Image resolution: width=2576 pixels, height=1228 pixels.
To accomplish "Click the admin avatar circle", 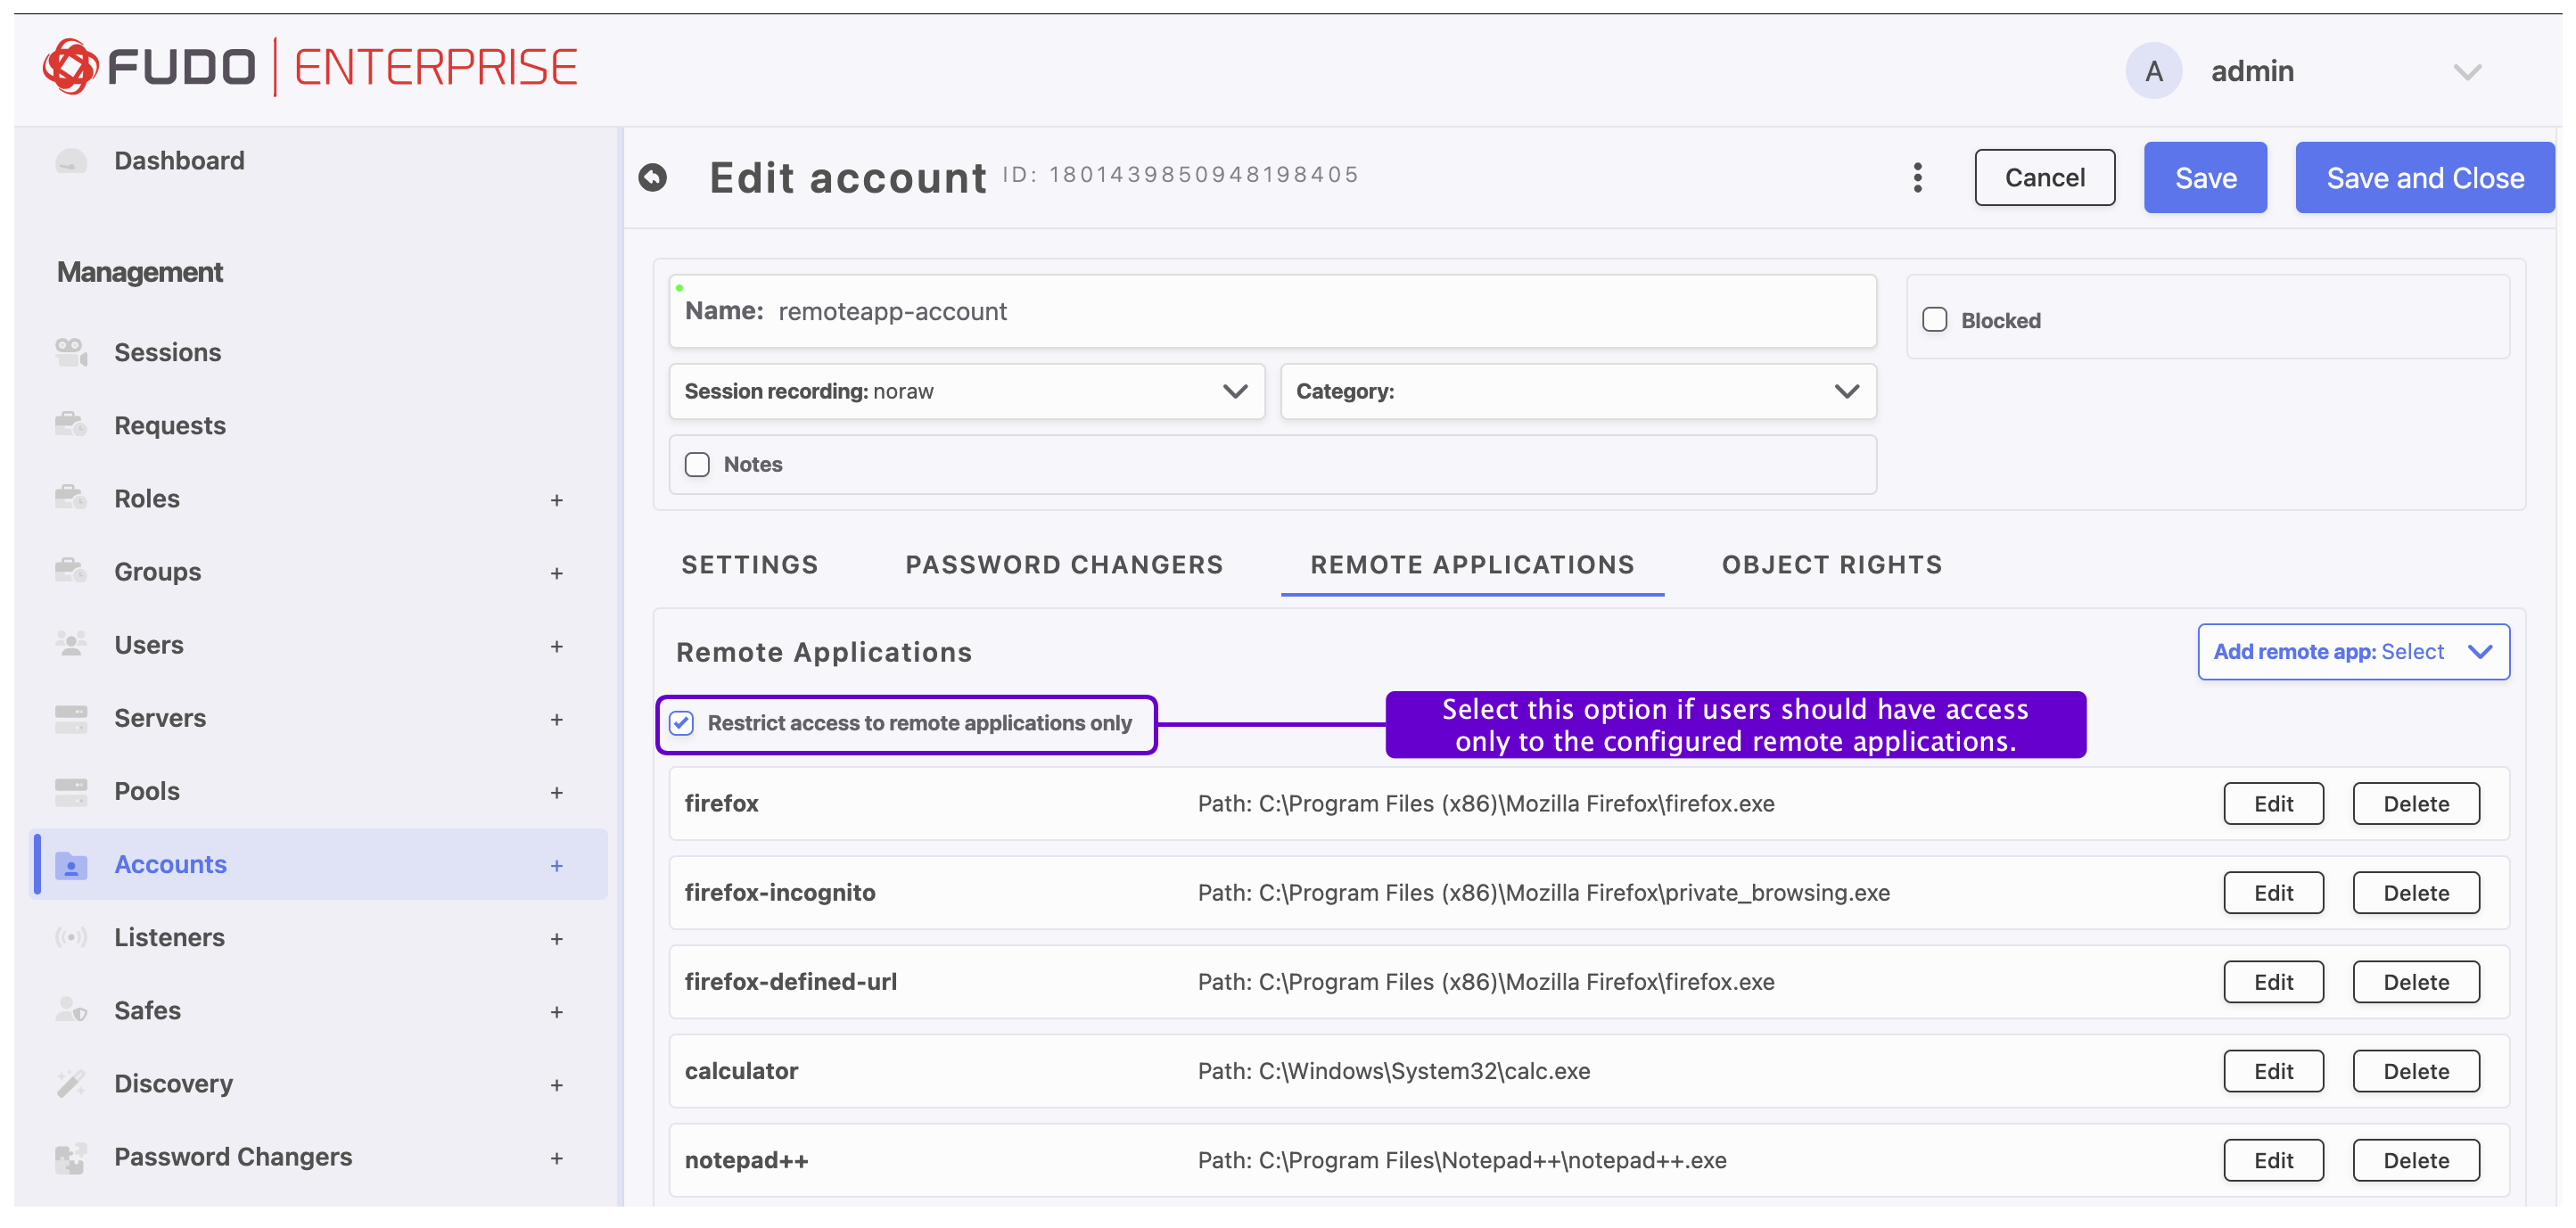I will pos(2152,70).
